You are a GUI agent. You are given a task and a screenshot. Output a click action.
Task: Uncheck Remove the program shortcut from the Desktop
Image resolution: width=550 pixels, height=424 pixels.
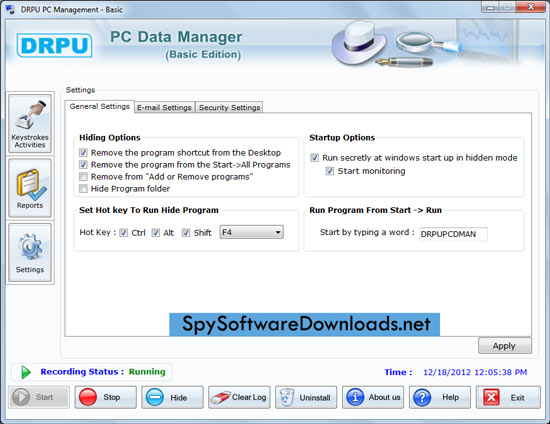[x=83, y=153]
